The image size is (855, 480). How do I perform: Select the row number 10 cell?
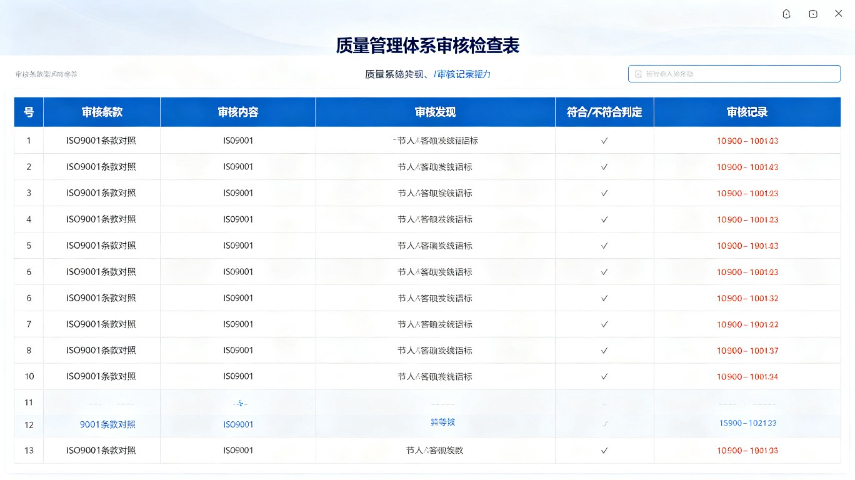29,376
